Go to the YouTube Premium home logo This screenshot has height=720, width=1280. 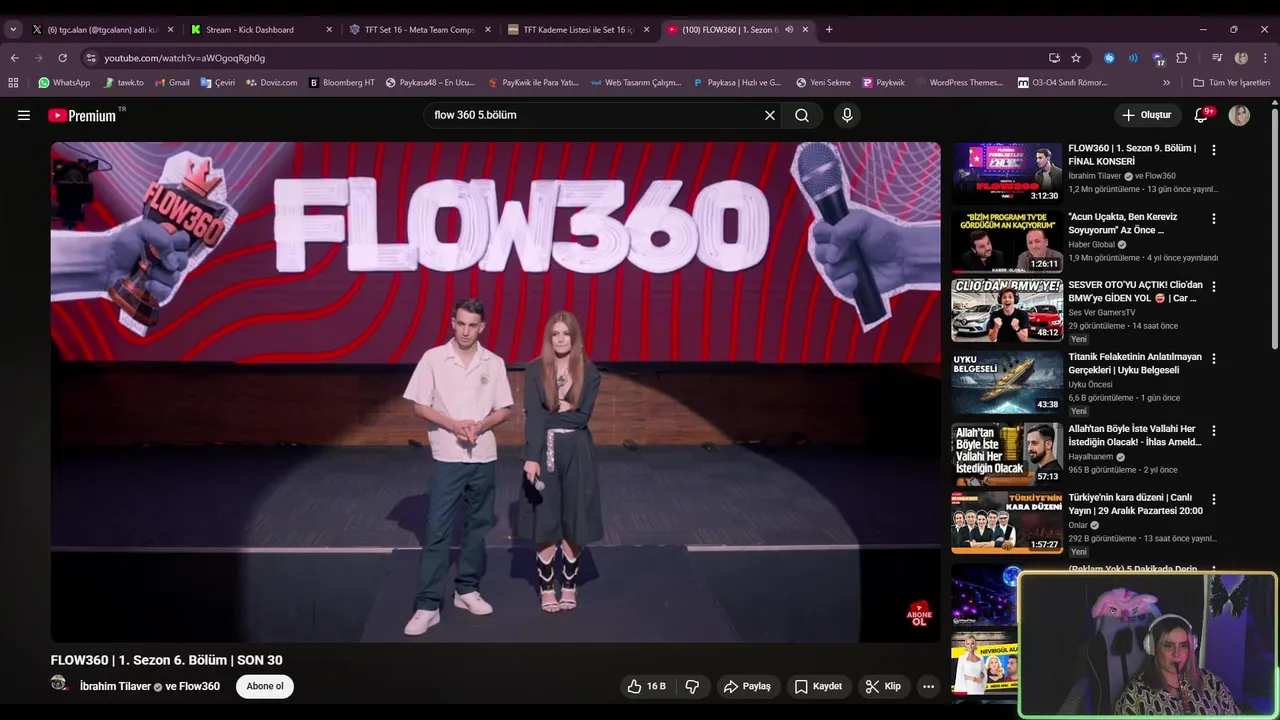pos(82,115)
